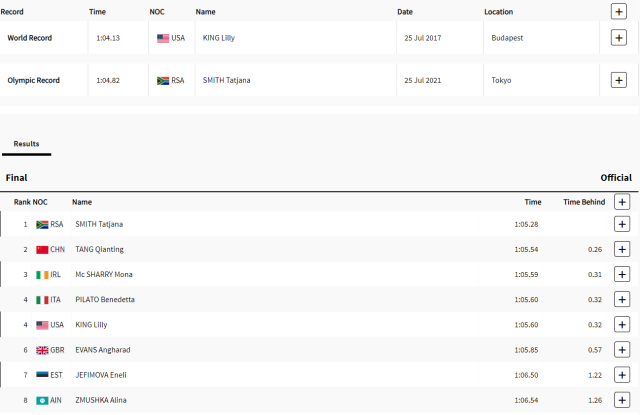This screenshot has width=640, height=415.
Task: Select the Results tab
Action: [26, 144]
